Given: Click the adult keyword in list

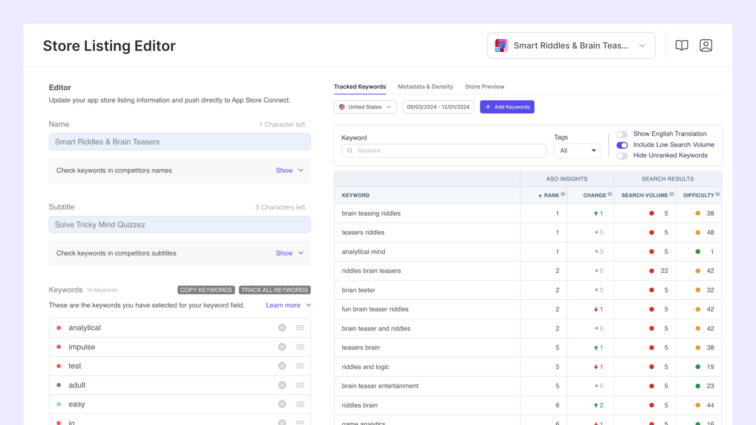Looking at the screenshot, I should tap(77, 385).
